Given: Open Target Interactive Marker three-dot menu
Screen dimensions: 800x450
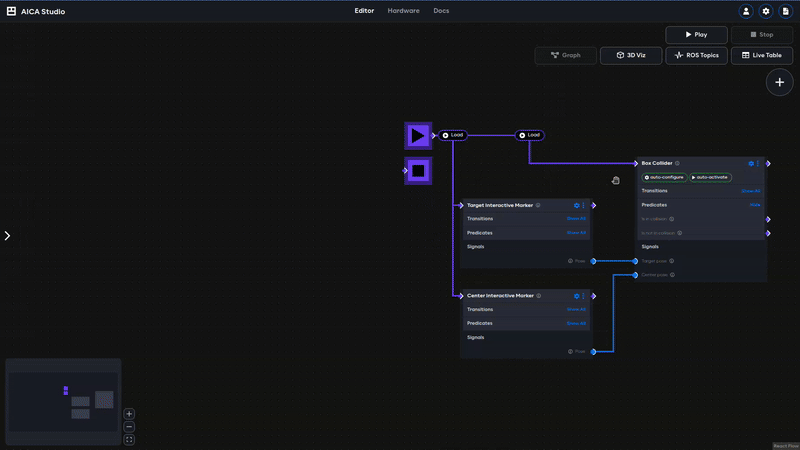Looking at the screenshot, I should [x=583, y=206].
